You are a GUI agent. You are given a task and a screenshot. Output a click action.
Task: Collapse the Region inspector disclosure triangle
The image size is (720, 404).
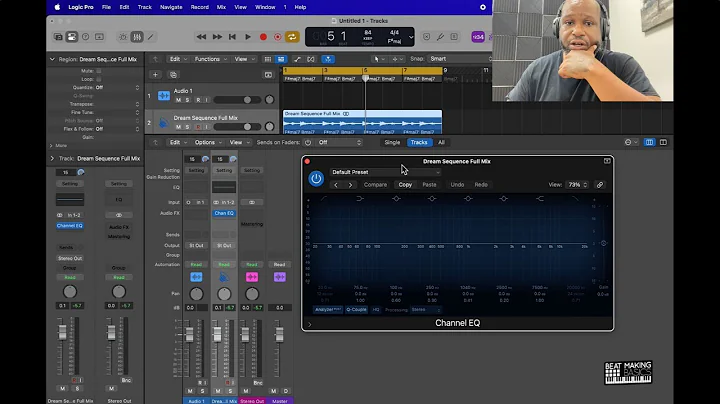(x=52, y=59)
